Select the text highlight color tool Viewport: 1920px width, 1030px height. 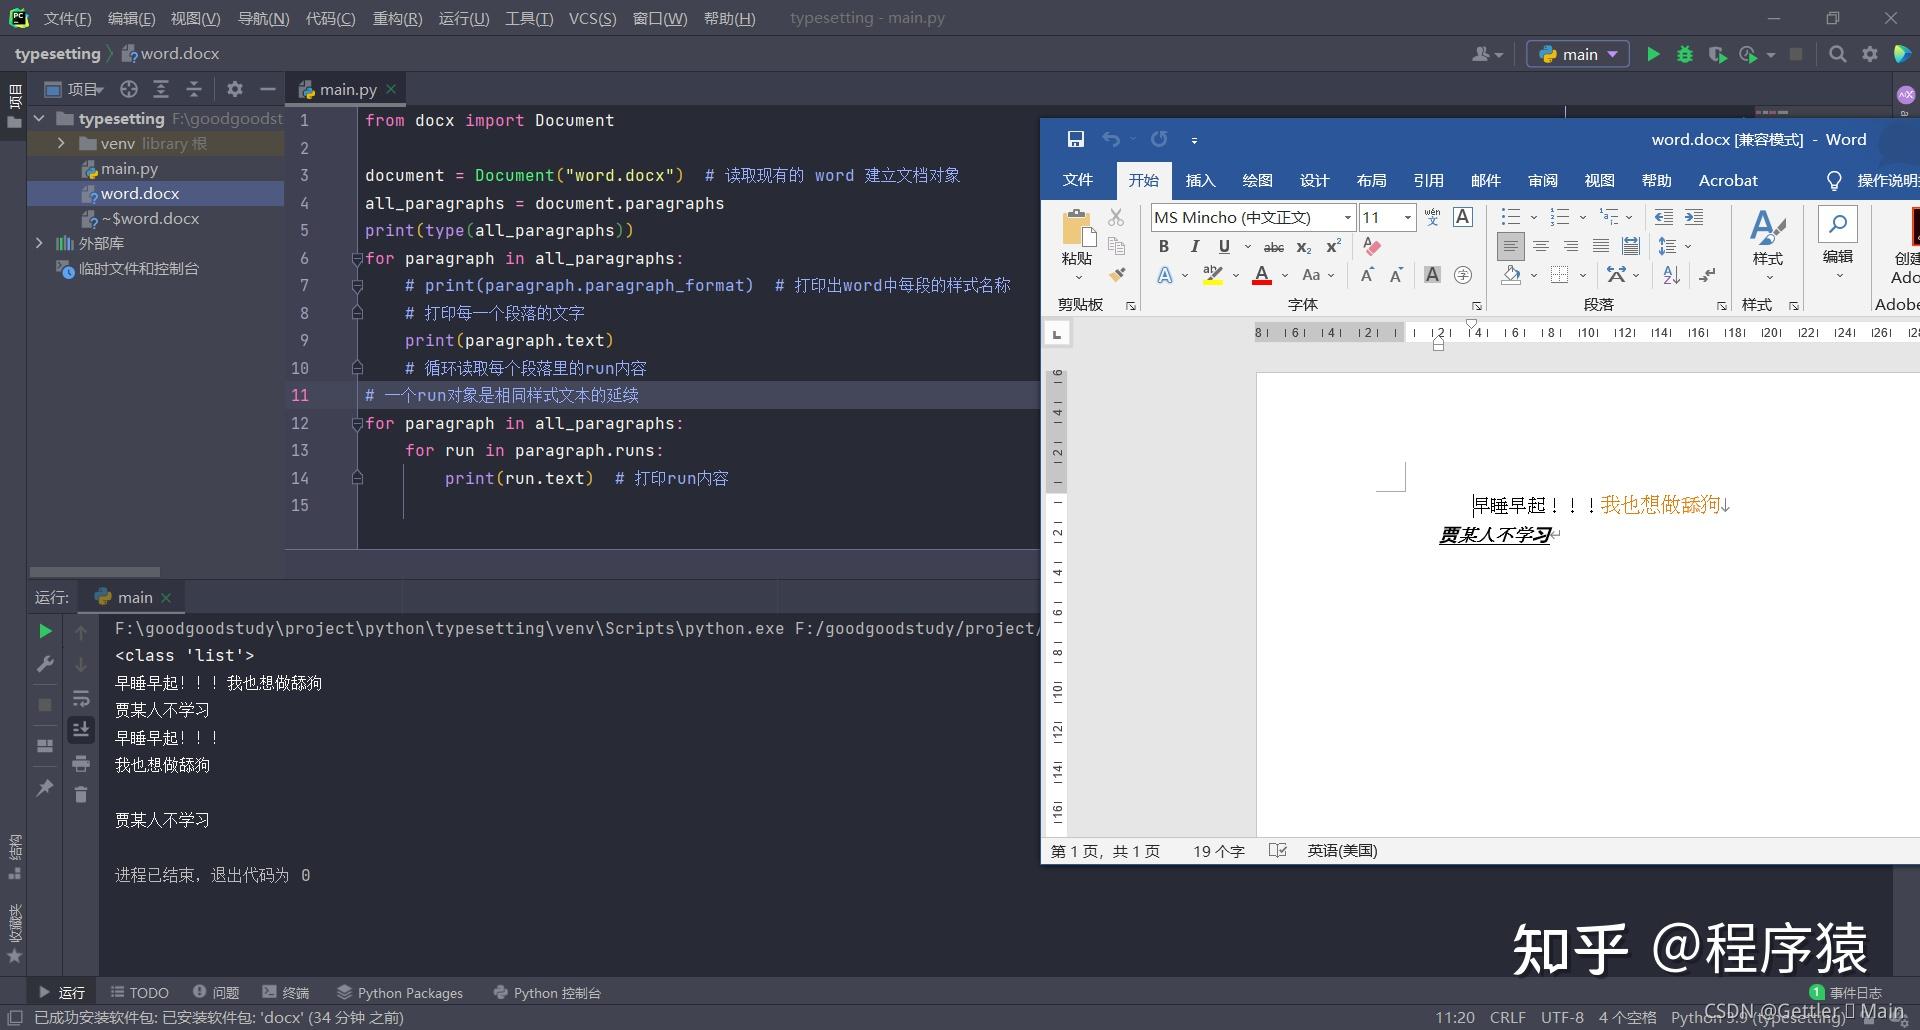point(1212,275)
